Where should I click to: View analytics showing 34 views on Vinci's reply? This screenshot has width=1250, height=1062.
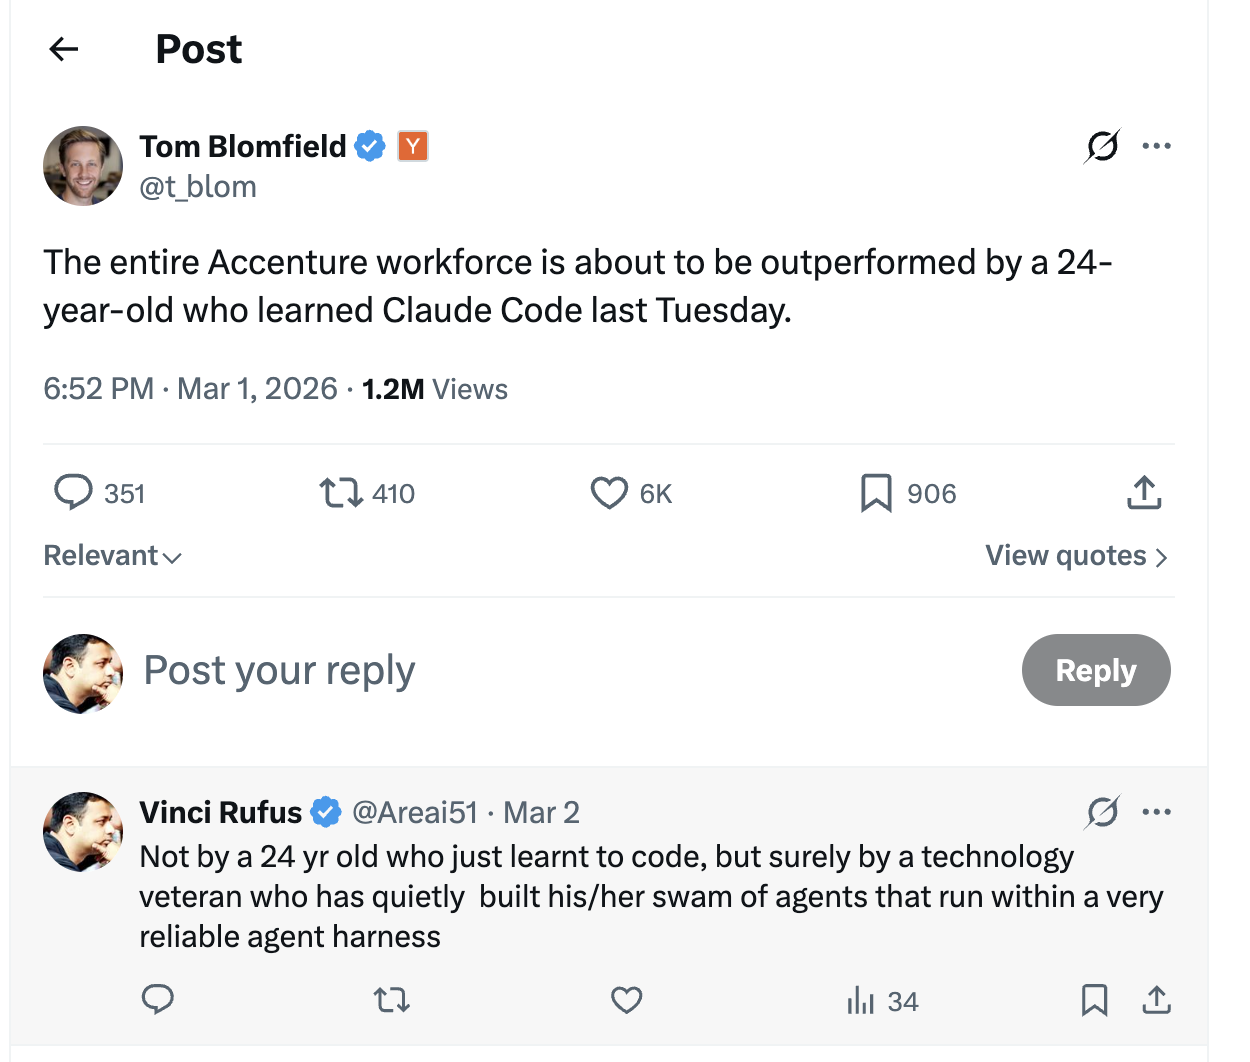click(862, 1000)
